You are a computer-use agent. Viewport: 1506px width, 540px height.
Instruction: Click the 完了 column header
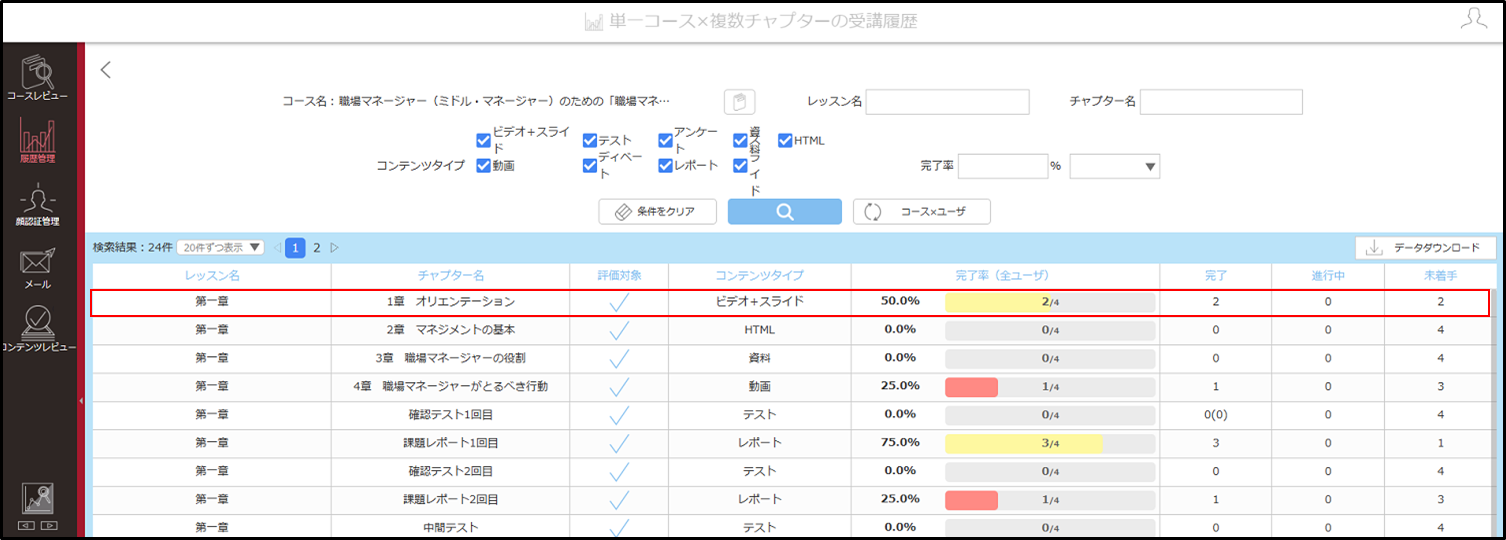(x=1215, y=275)
